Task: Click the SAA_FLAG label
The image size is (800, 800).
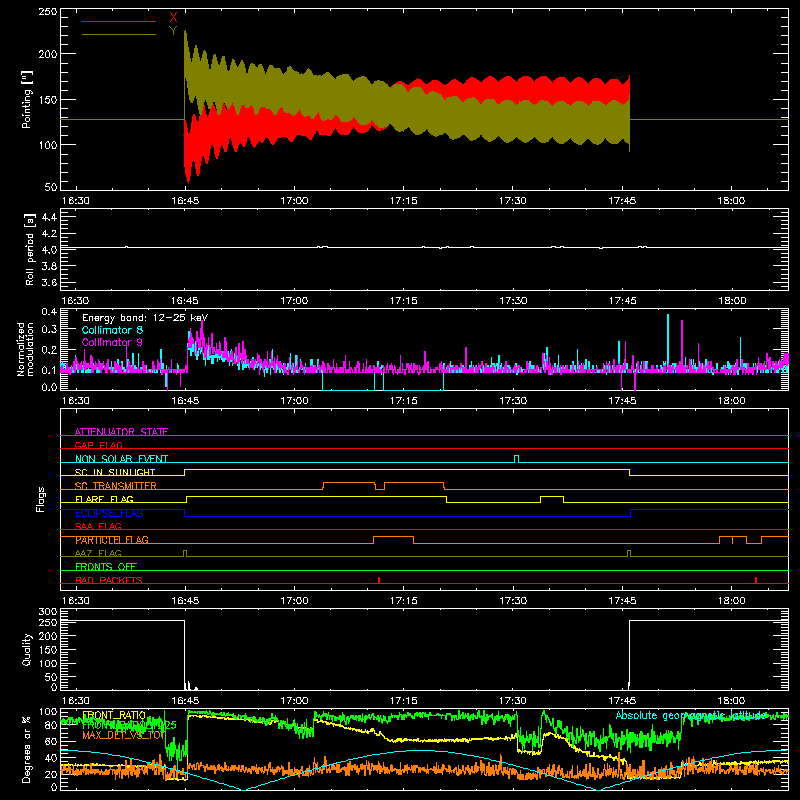Action: tap(98, 526)
